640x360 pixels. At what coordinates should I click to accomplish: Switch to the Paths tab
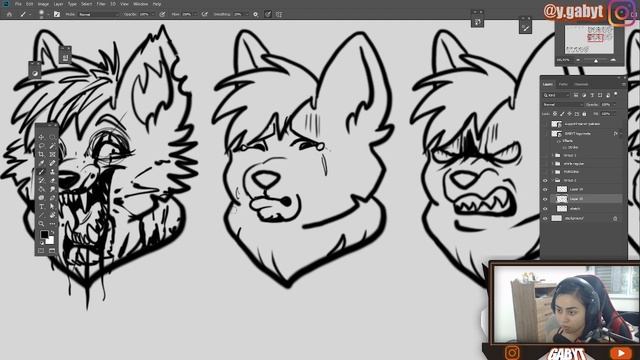coord(563,84)
